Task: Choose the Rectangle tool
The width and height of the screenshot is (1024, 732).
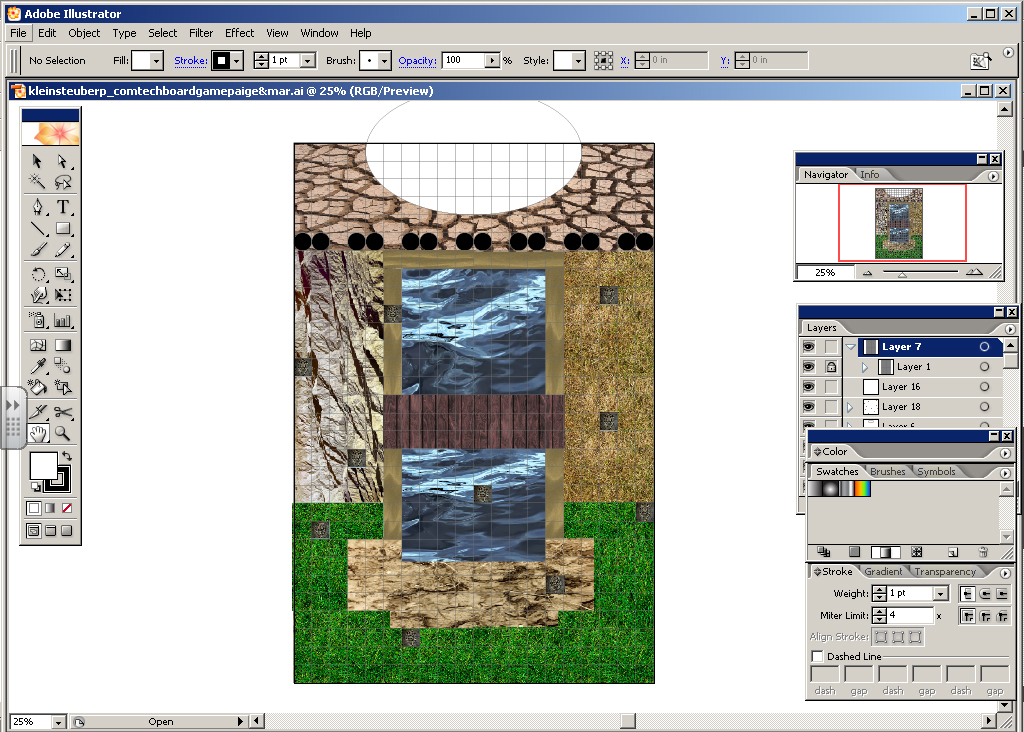Action: (x=63, y=229)
